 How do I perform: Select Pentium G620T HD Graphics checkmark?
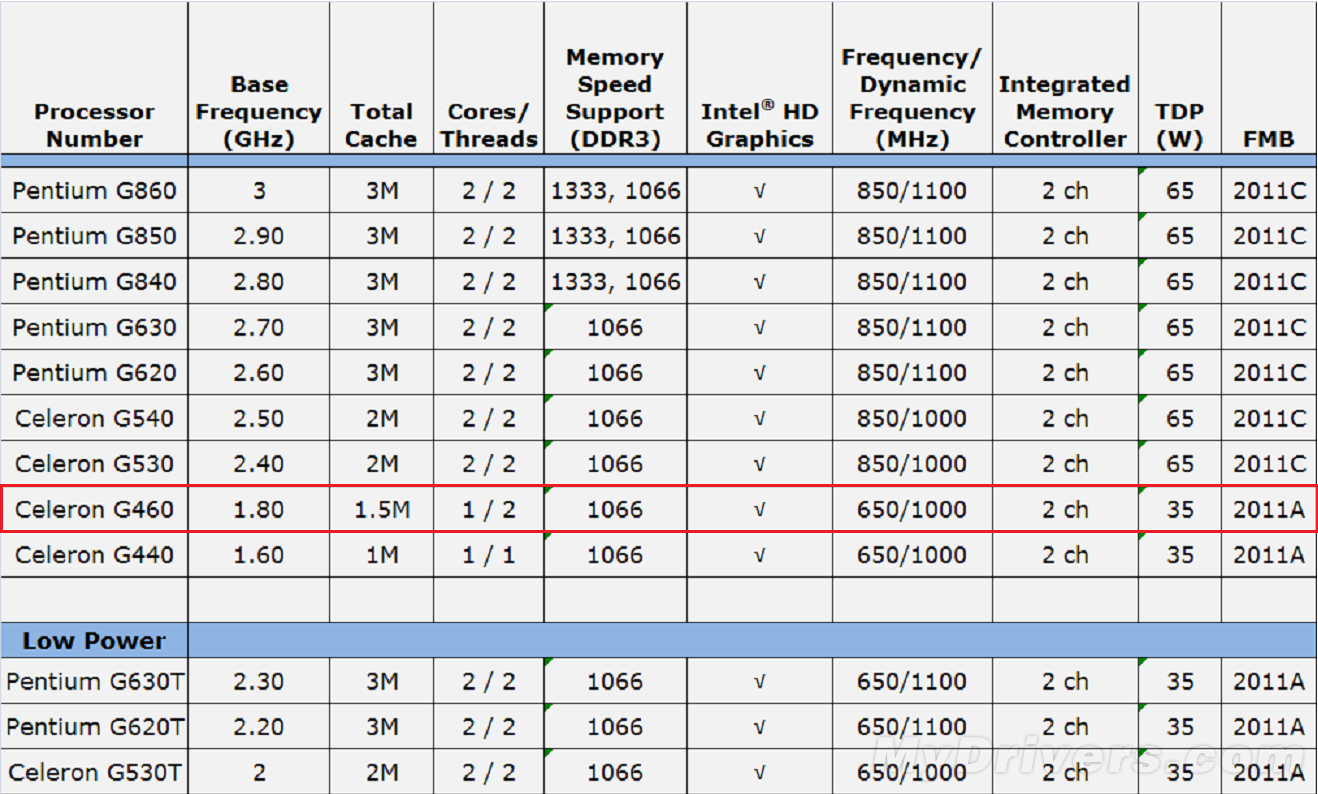point(759,728)
